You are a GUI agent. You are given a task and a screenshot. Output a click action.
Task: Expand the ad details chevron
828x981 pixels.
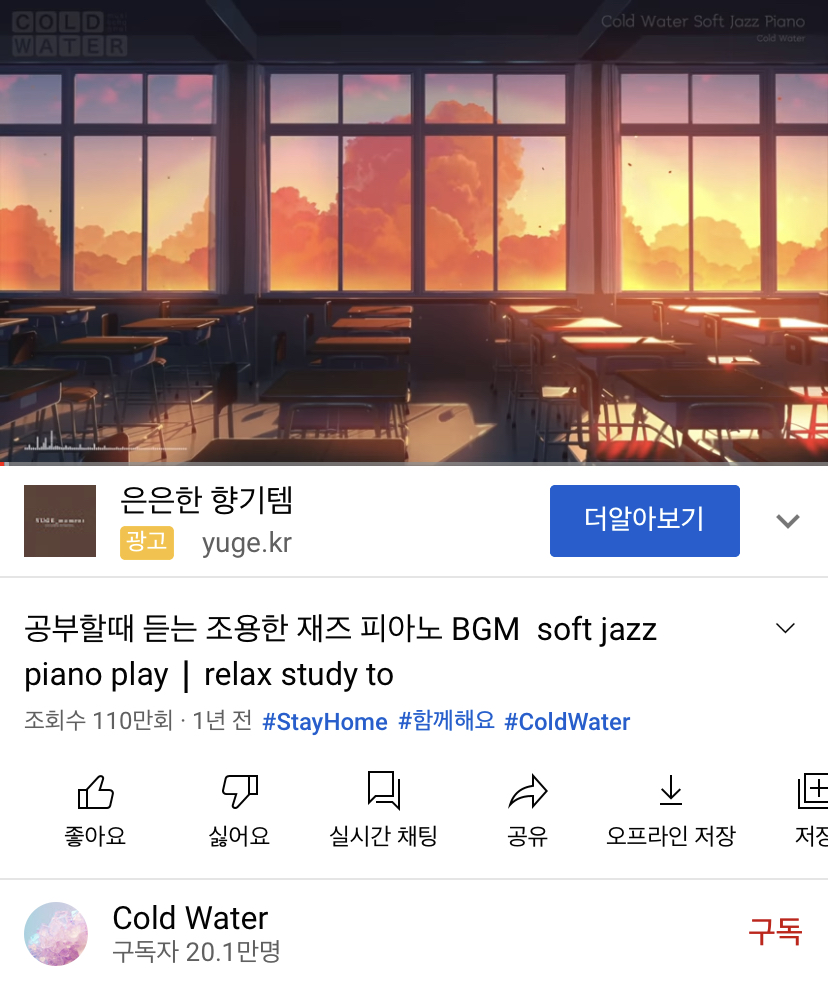click(x=787, y=521)
